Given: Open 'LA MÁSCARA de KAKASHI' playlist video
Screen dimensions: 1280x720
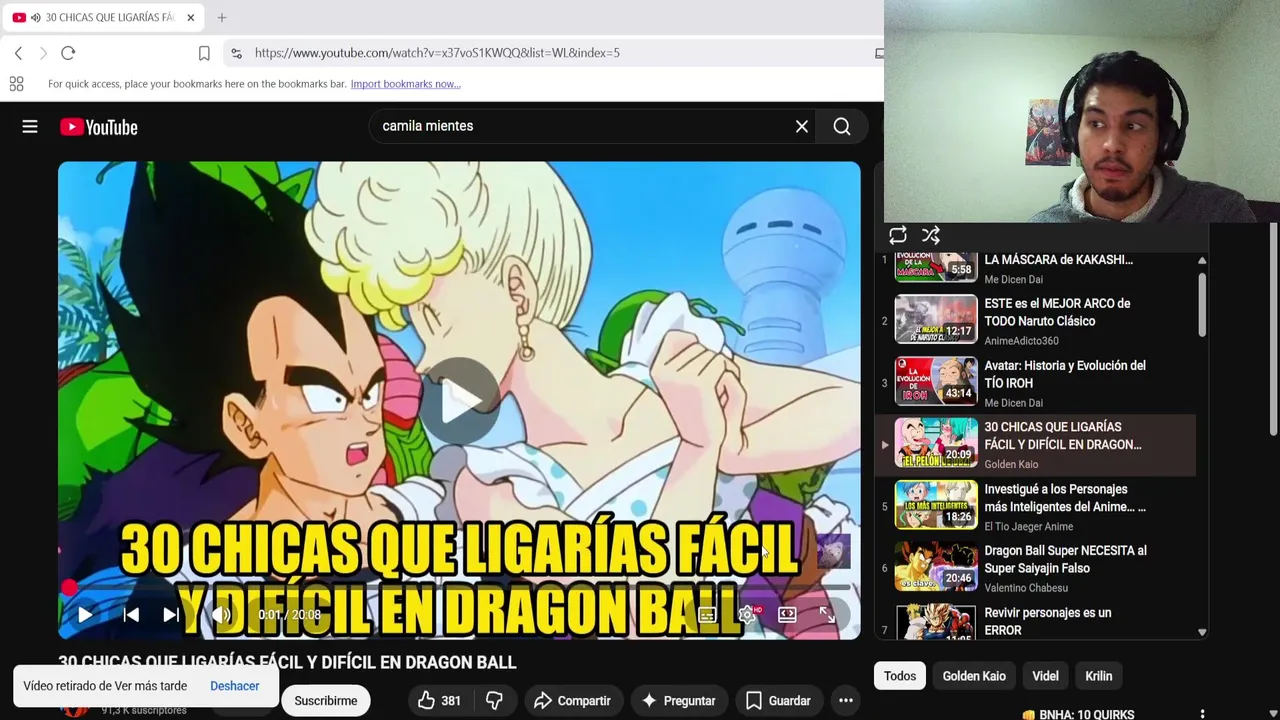Looking at the screenshot, I should point(1035,268).
